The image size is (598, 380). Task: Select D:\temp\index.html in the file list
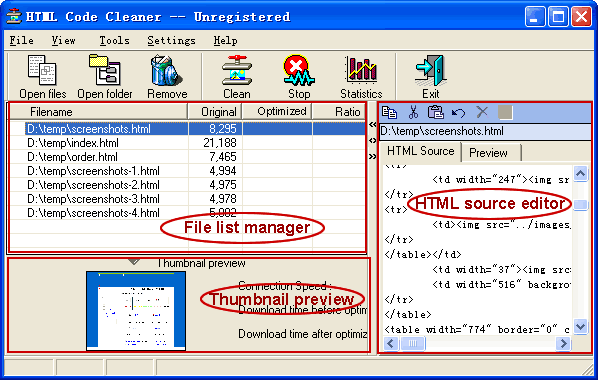pos(73,143)
